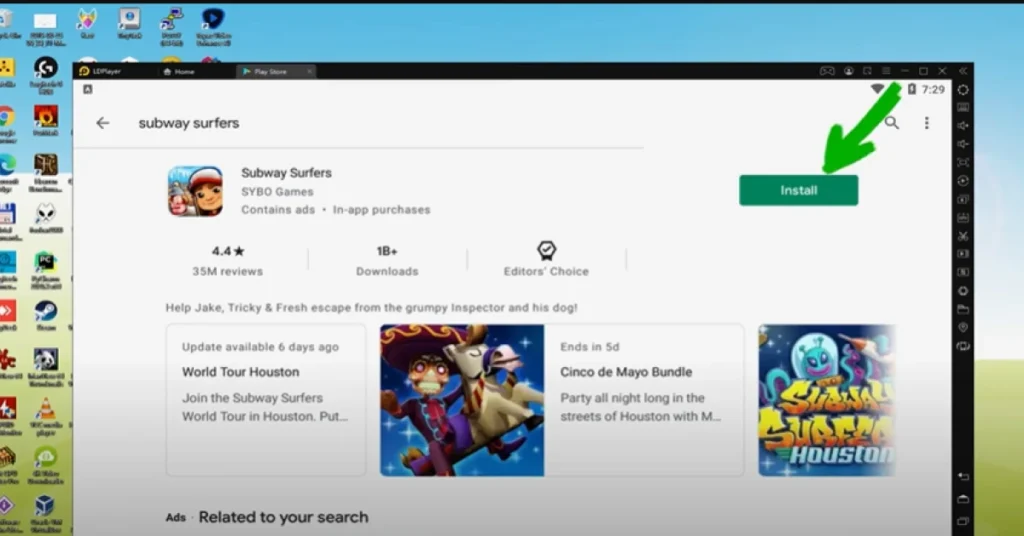Open the account icon in title bar
The height and width of the screenshot is (536, 1024).
[x=848, y=71]
